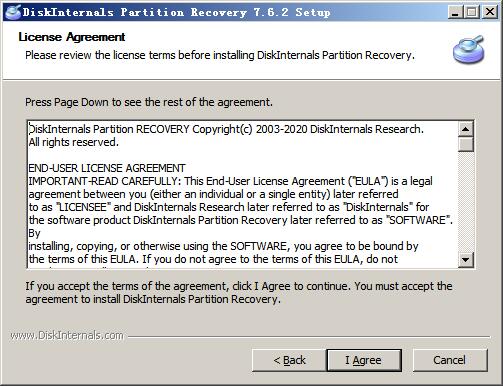Image resolution: width=503 pixels, height=386 pixels.
Task: Click the END-USER LICENSE AGREEMENT line
Action: (x=107, y=168)
